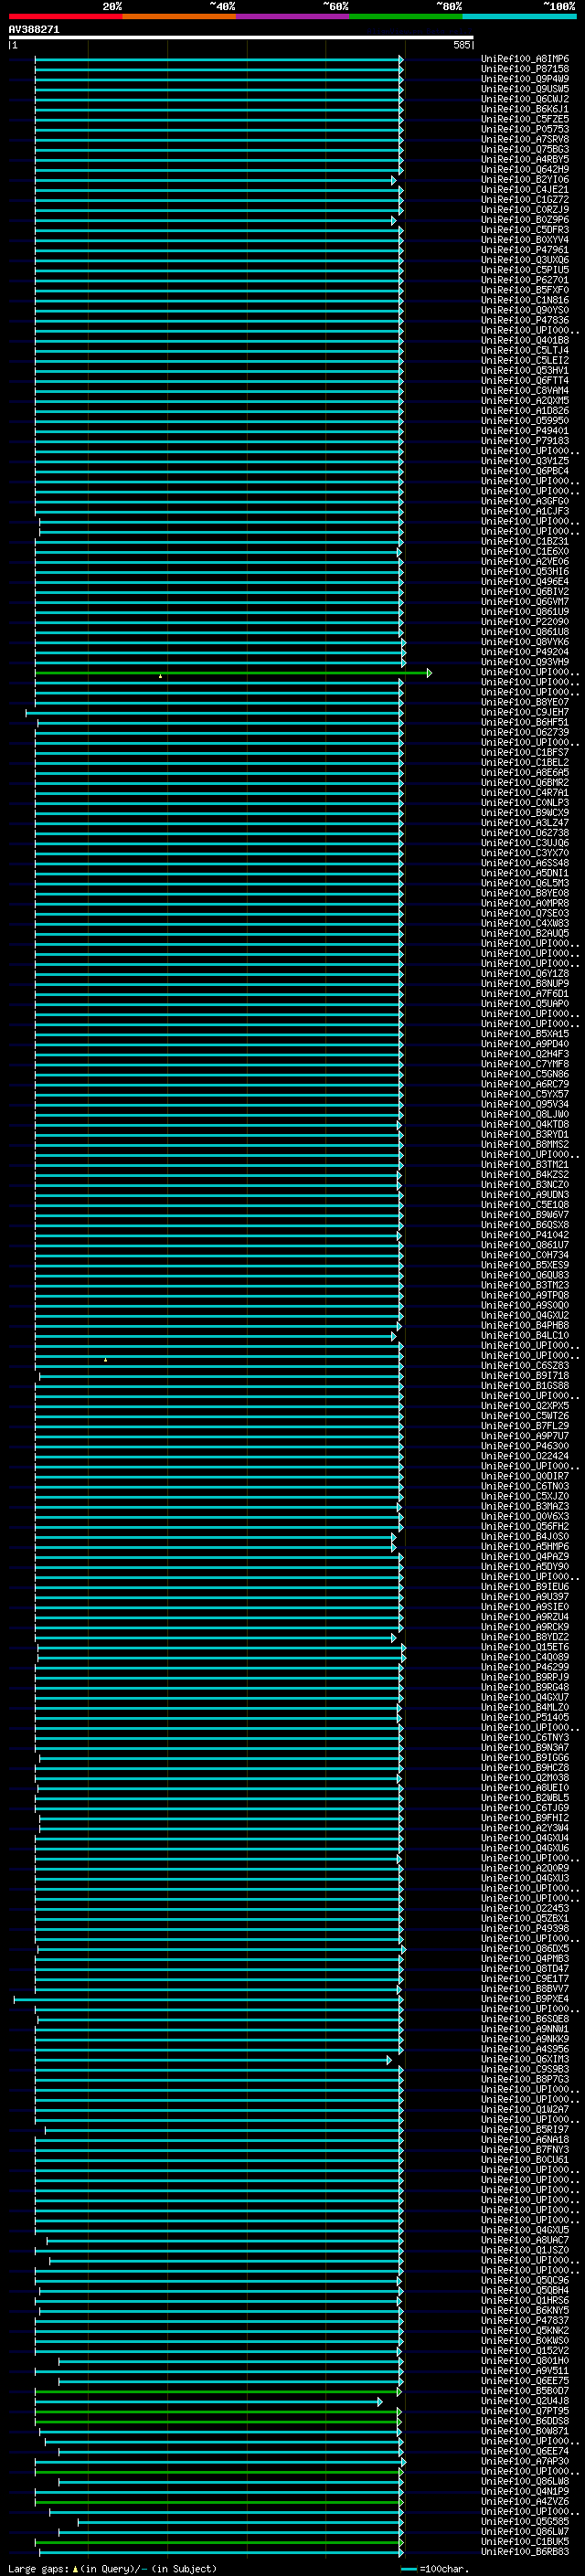This screenshot has height=2576, width=585.
Task: Select hit label UniRef100_Q5G585
Action: click(525, 2521)
